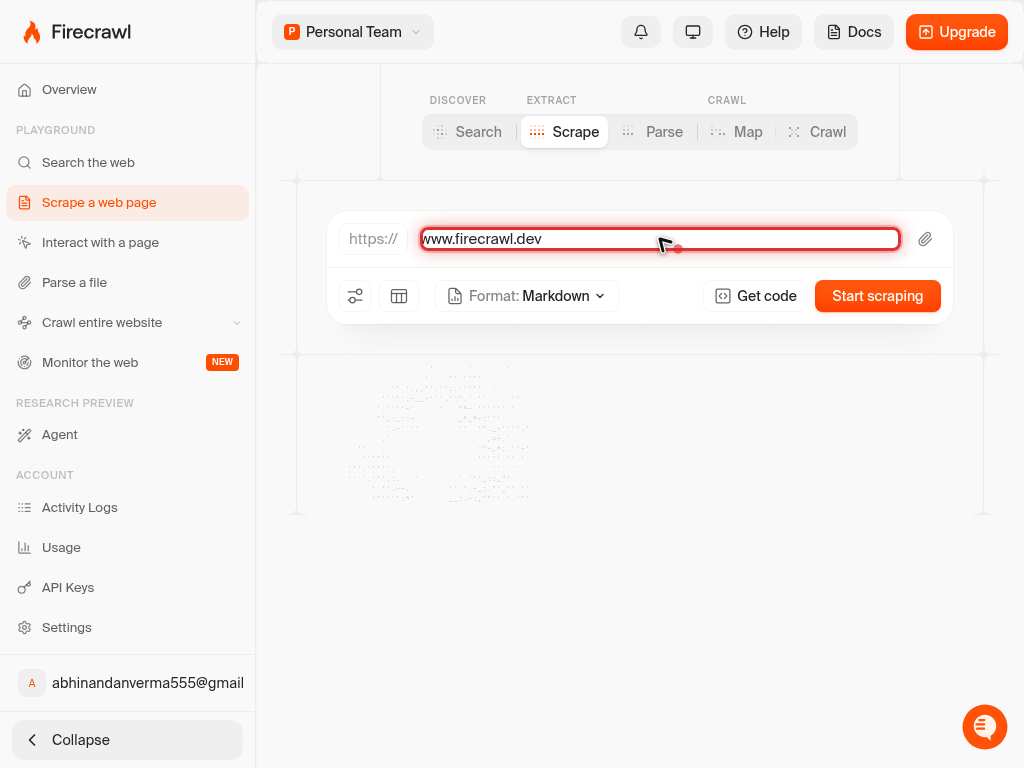The height and width of the screenshot is (768, 1024).
Task: Open Interact with a page
Action: [127, 242]
